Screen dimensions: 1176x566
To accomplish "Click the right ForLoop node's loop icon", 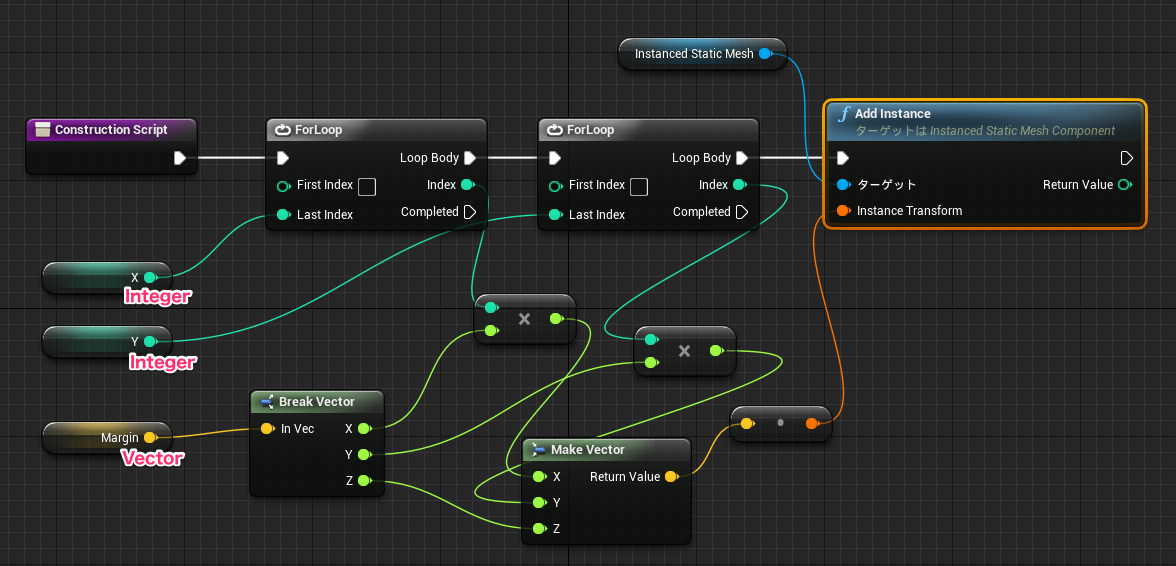I will click(554, 130).
